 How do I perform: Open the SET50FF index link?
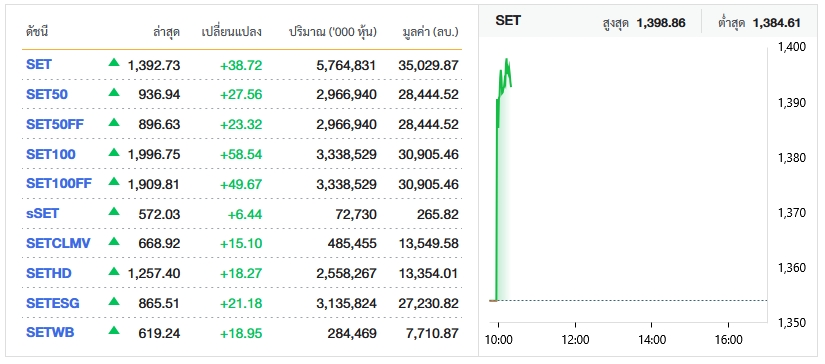point(55,124)
